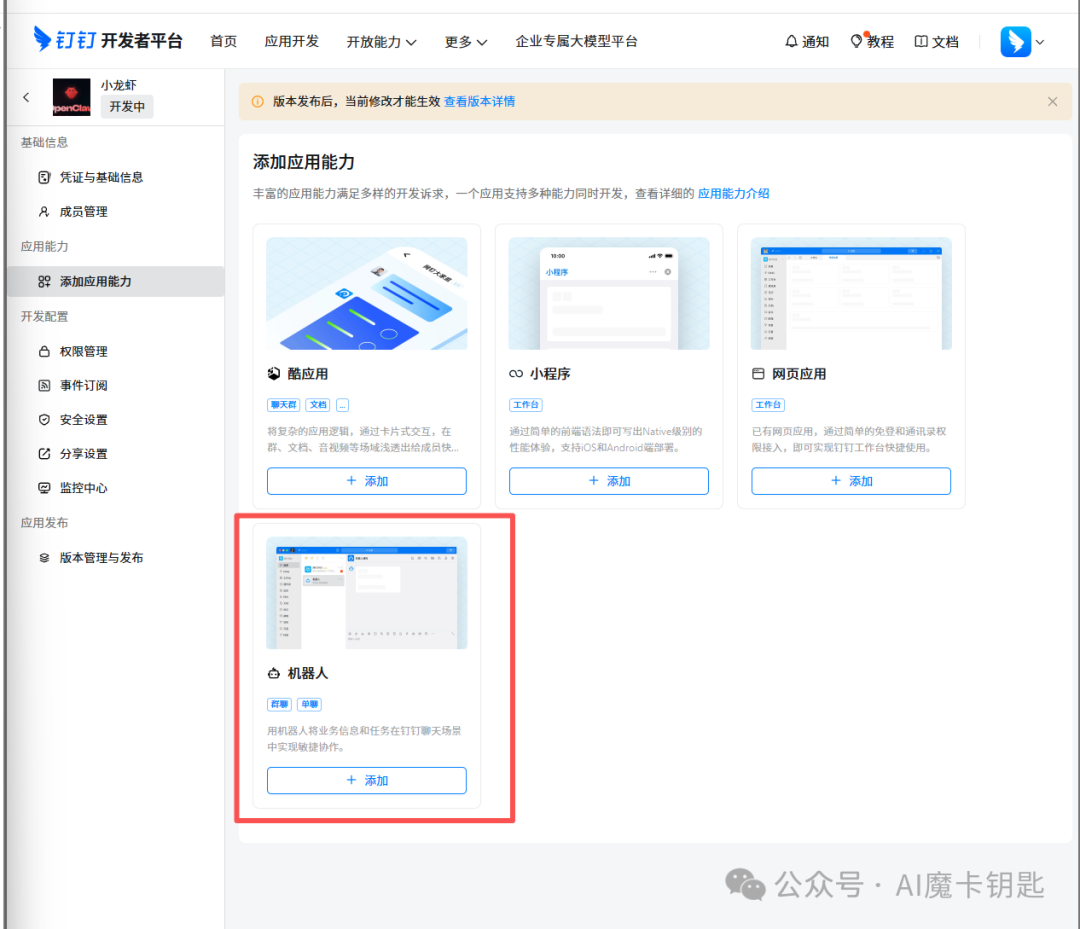Open the 查看版本详情 link
The height and width of the screenshot is (929, 1080).
[479, 101]
